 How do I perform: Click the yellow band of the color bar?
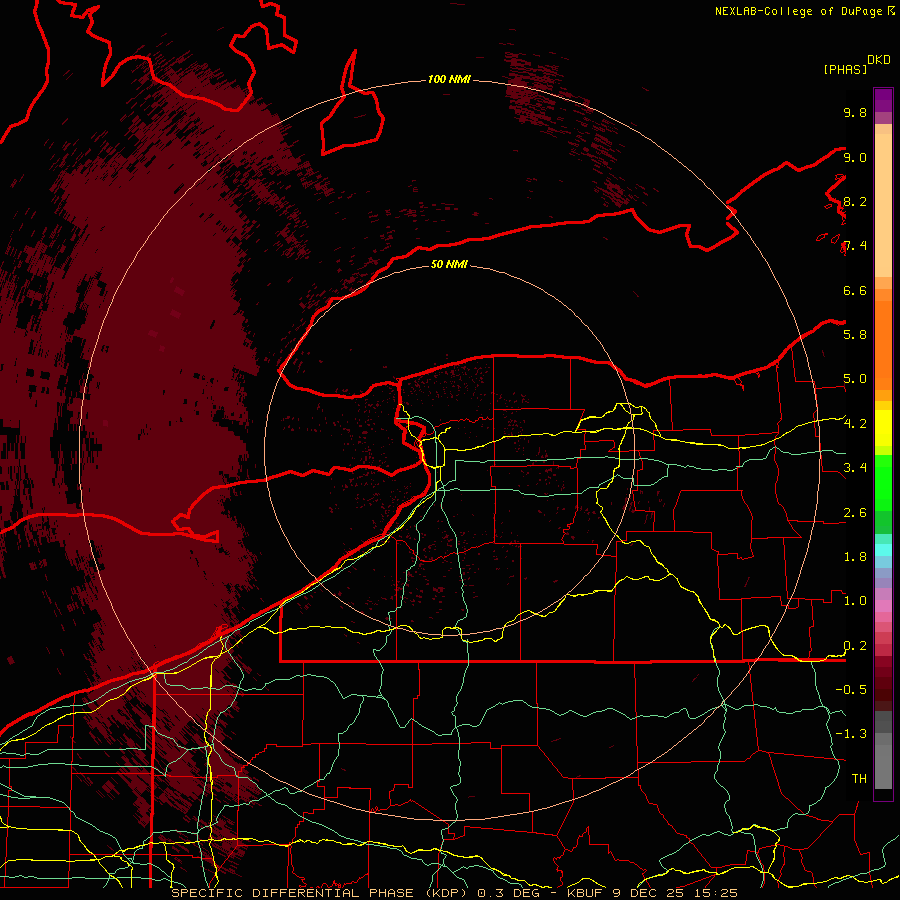(x=883, y=428)
